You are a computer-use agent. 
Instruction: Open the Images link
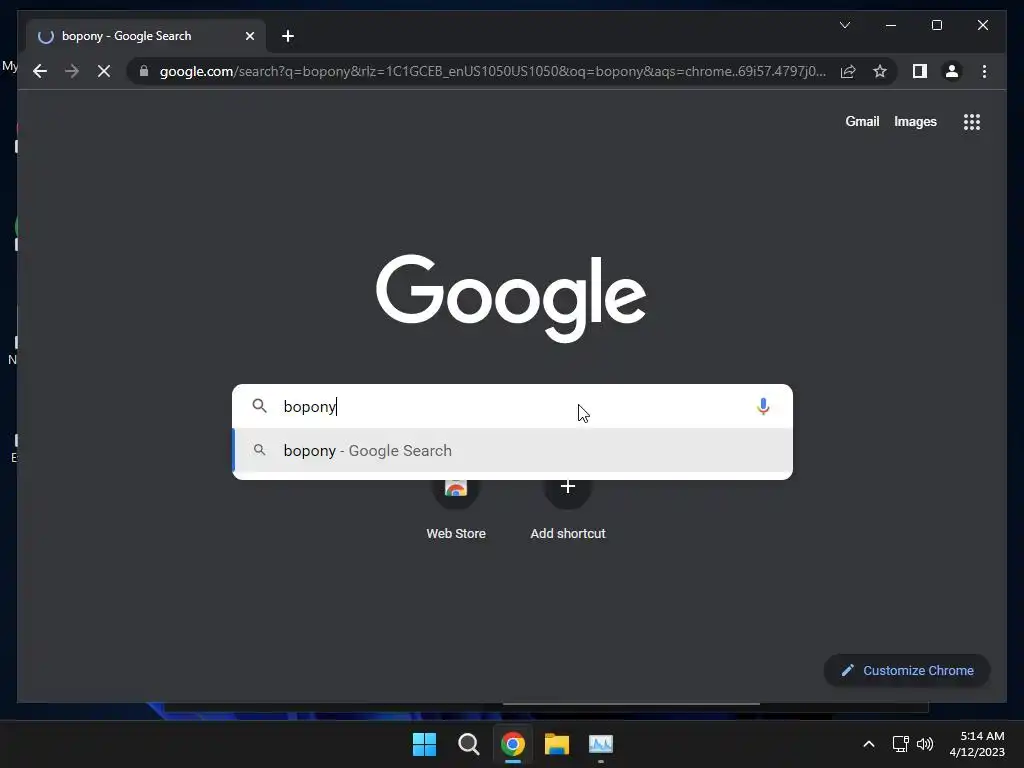pos(915,121)
